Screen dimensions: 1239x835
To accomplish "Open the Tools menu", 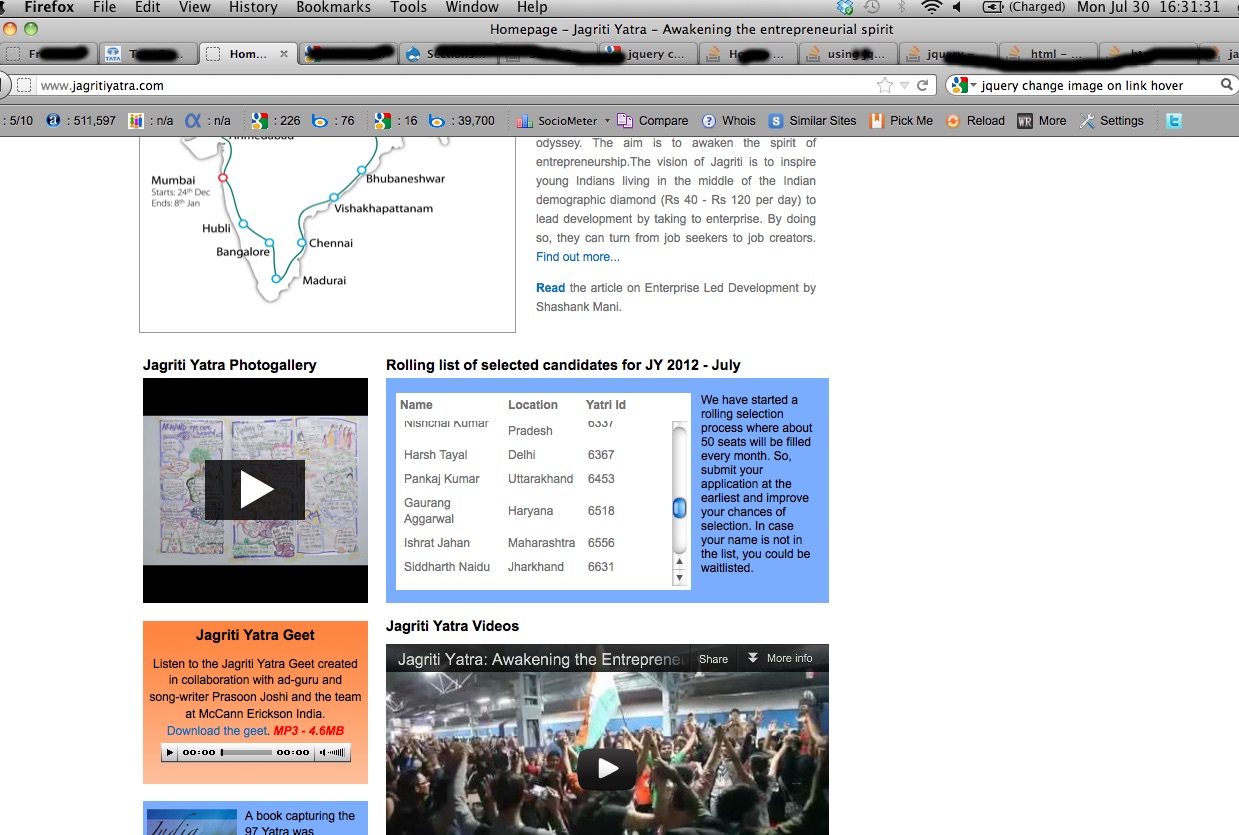I will [x=409, y=8].
